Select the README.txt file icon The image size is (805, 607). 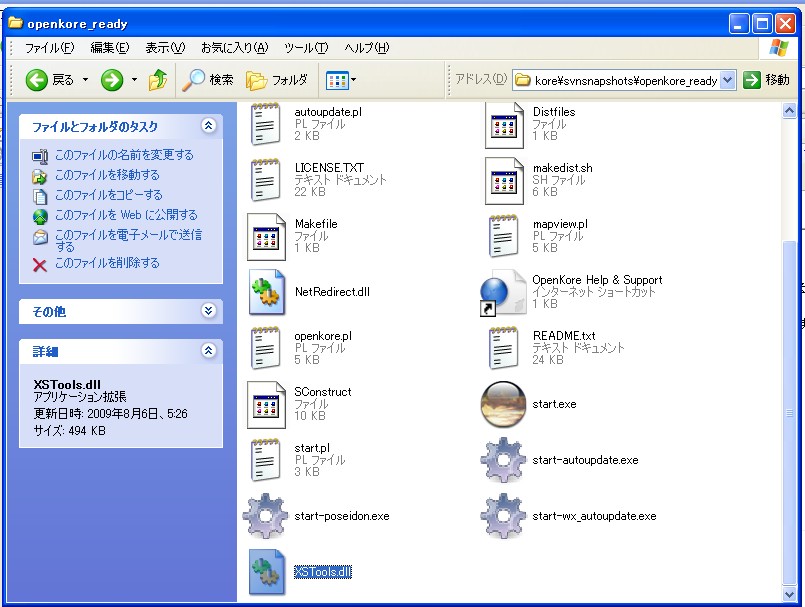[504, 348]
